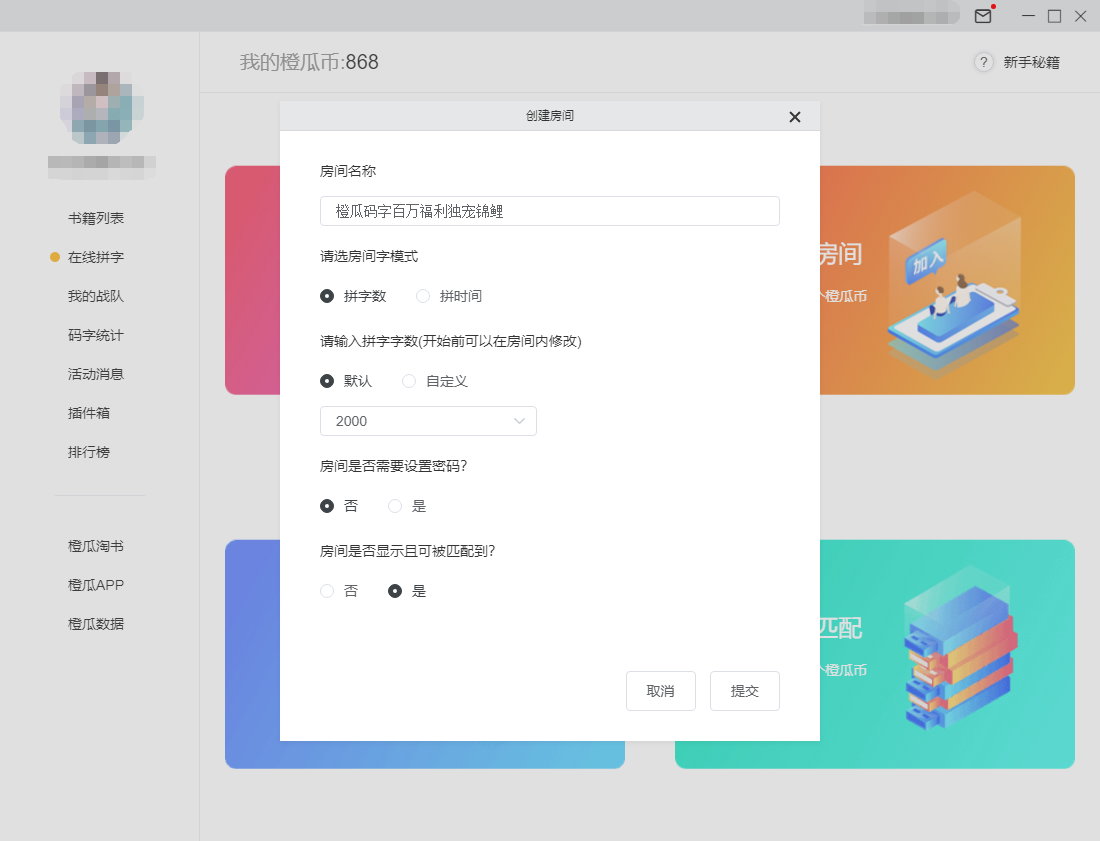Viewport: 1100px width, 841px height.
Task: Switch to 在线拼字 section
Action: [x=101, y=256]
